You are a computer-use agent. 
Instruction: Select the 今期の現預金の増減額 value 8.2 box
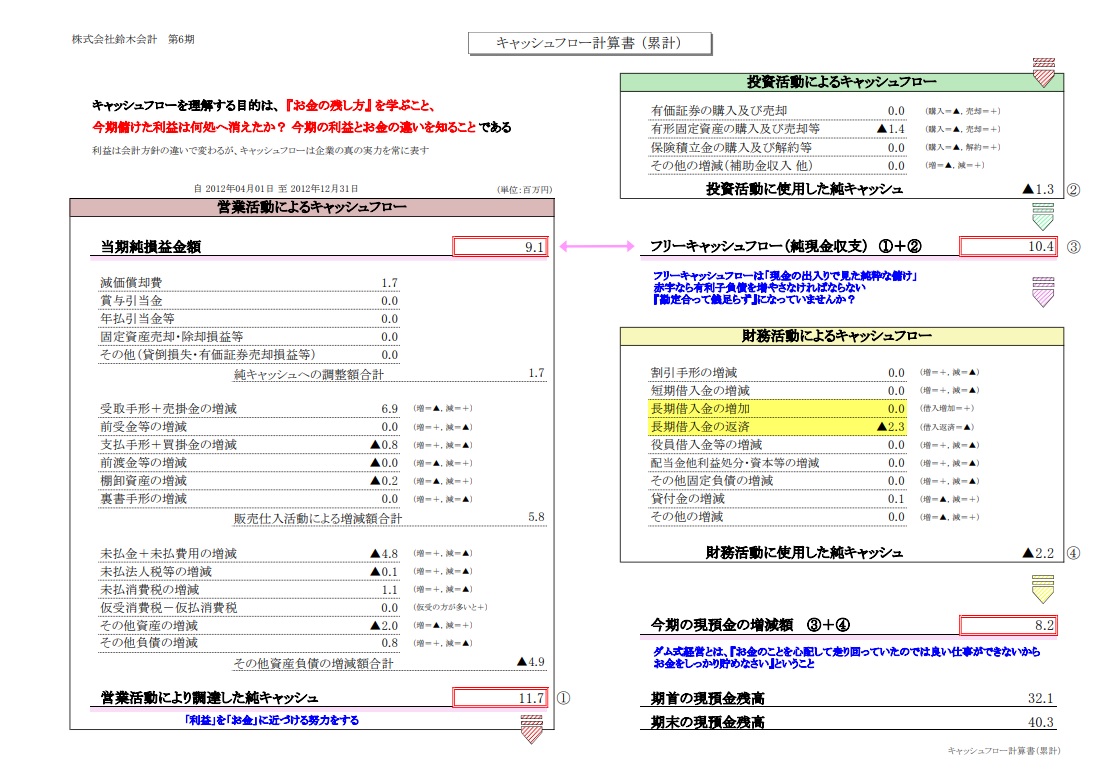coord(1008,625)
